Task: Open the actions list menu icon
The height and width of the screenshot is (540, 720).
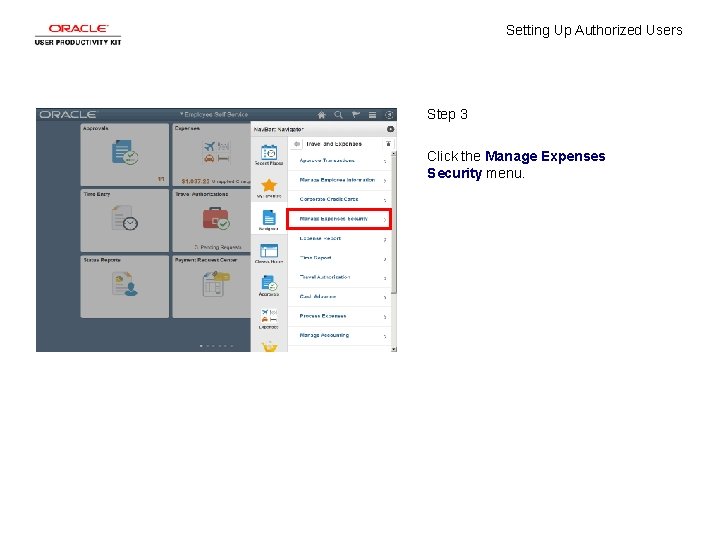Action: pyautogui.click(x=372, y=115)
